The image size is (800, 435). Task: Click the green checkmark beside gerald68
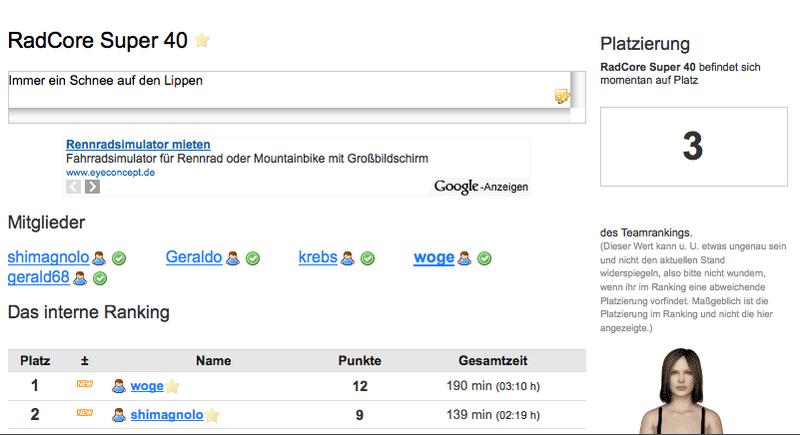pyautogui.click(x=99, y=278)
